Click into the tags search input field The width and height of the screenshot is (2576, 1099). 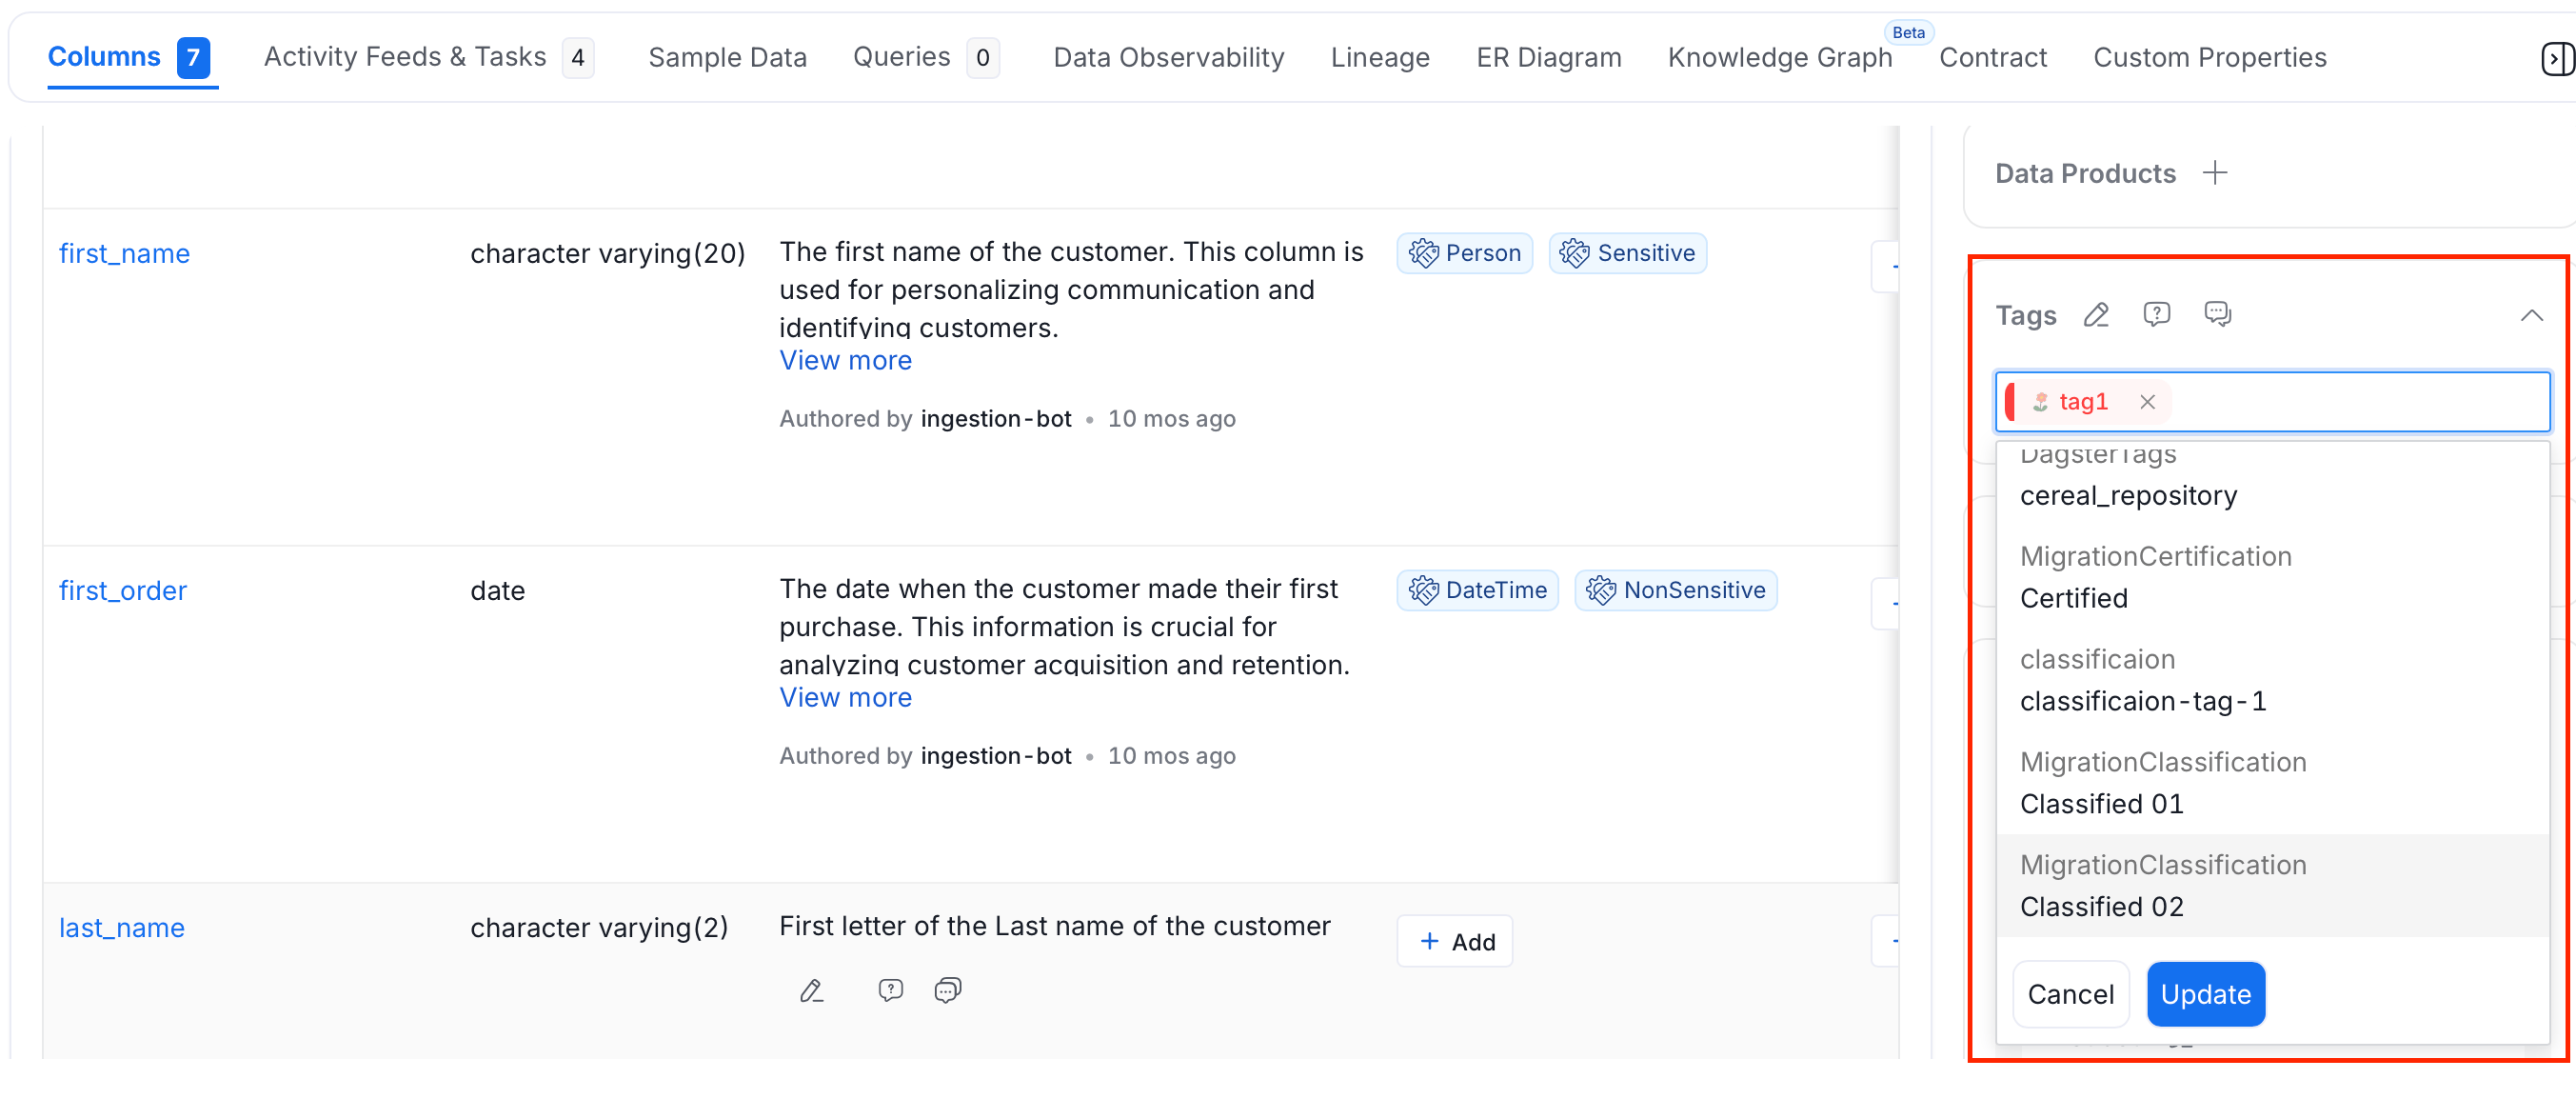[2360, 402]
